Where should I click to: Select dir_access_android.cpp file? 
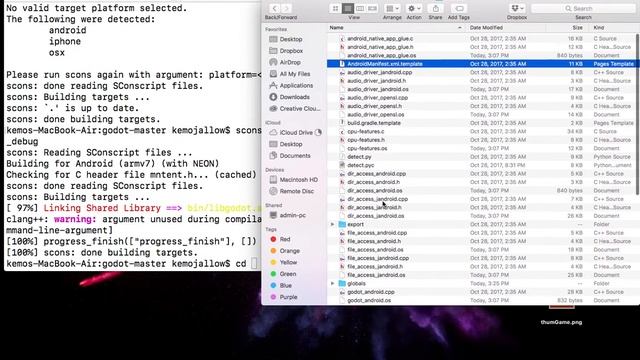tap(481, 173)
